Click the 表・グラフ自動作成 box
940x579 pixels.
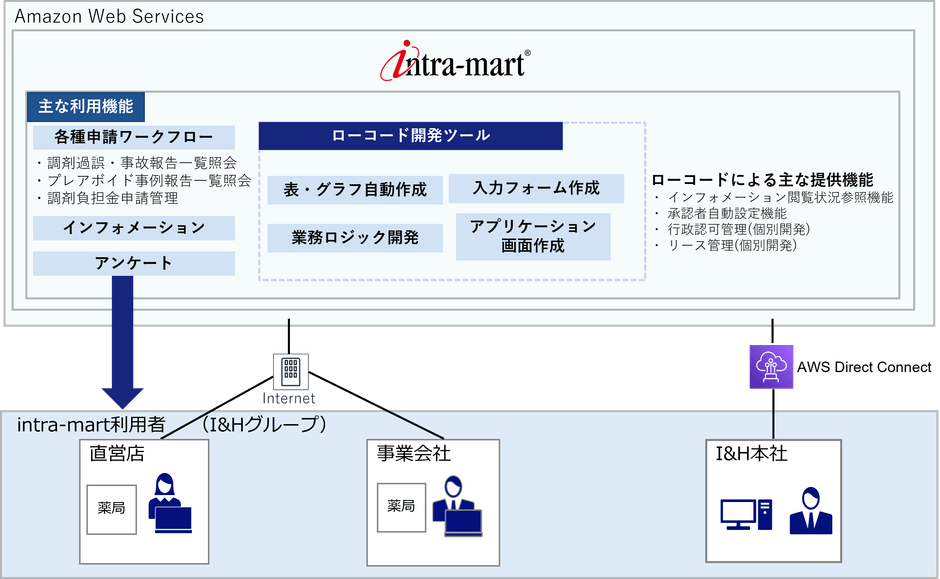click(x=355, y=190)
